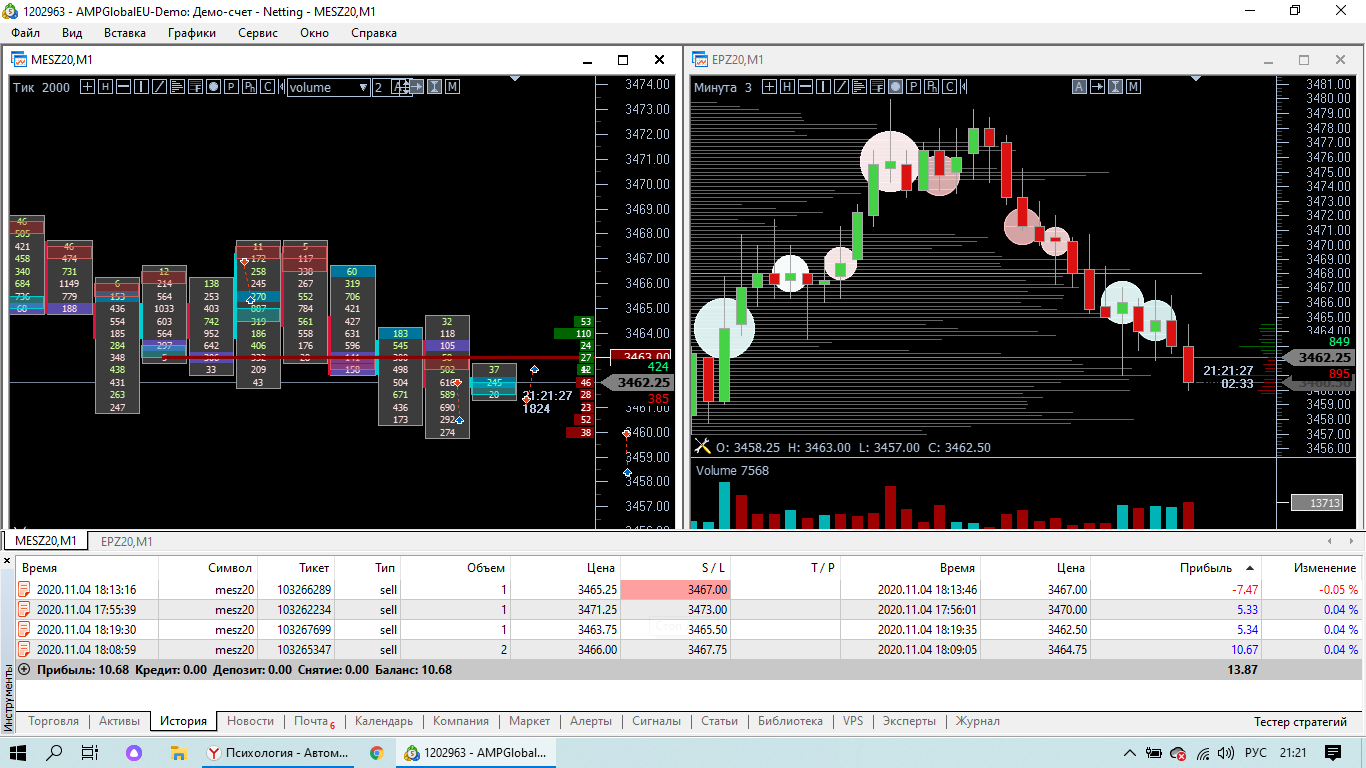Click tools wrench icon beside OHLC values

click(x=701, y=447)
